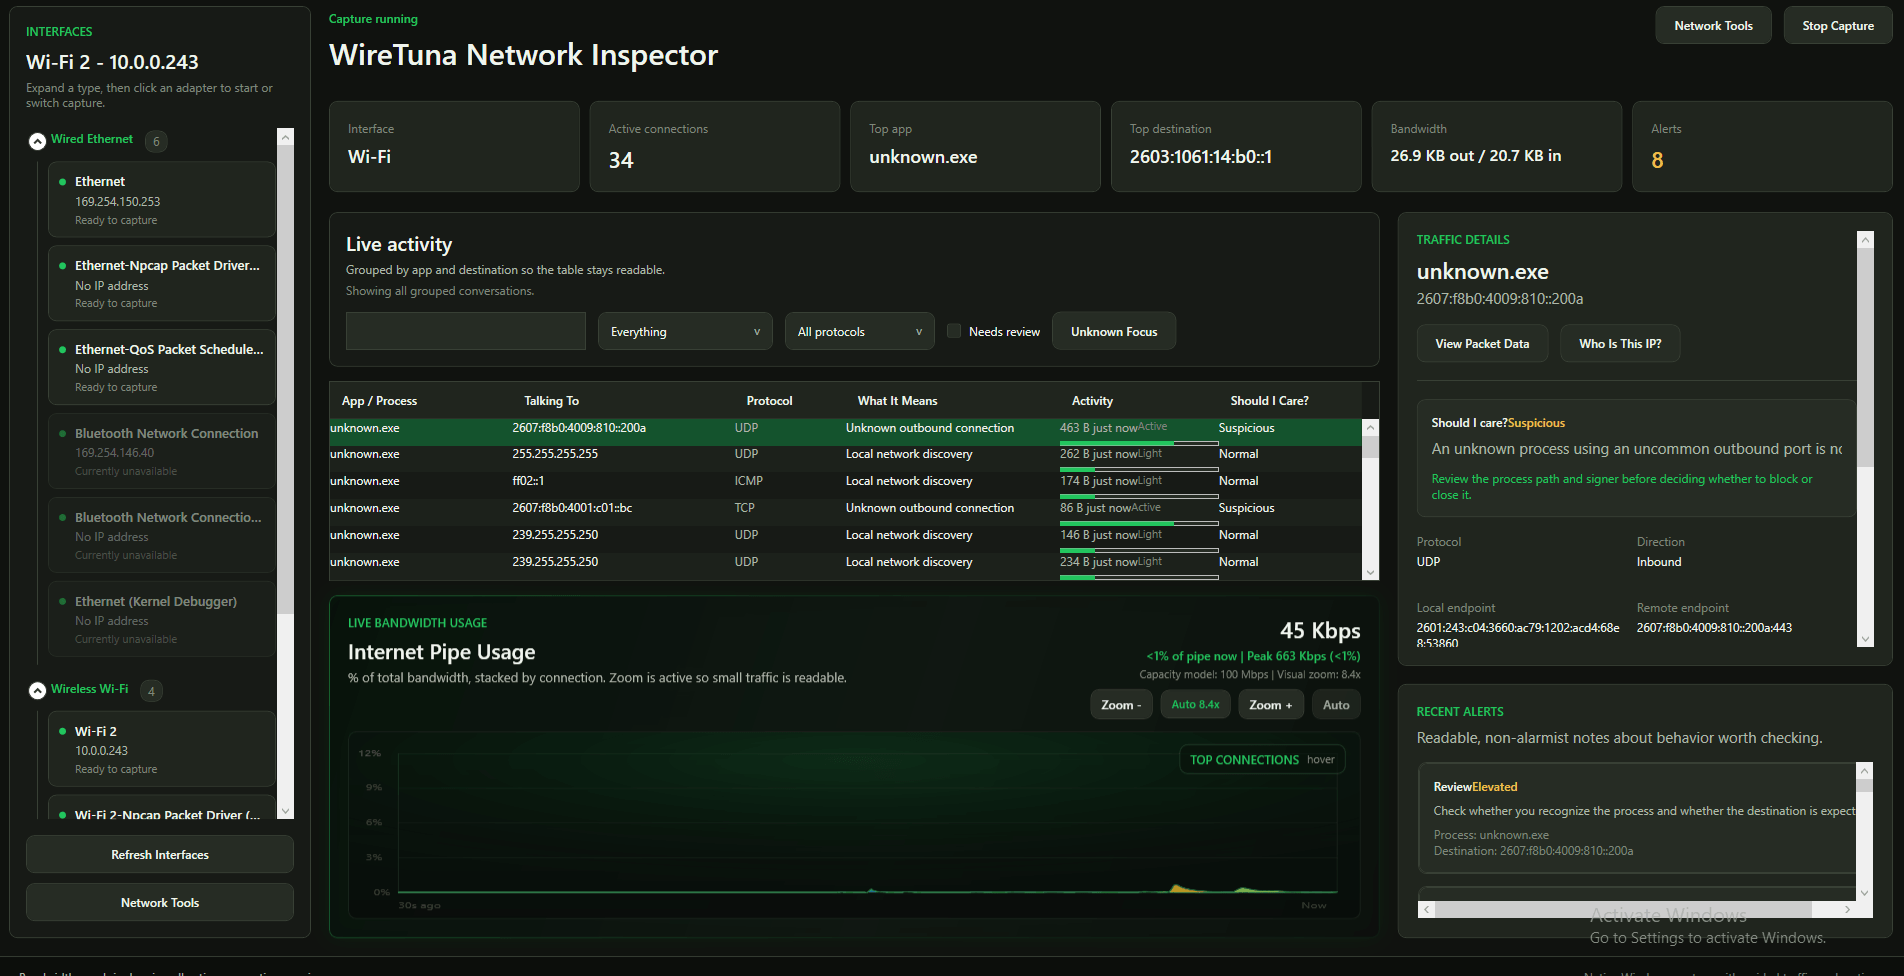Click the Should I Care? column header
1904x976 pixels.
[x=1269, y=401]
